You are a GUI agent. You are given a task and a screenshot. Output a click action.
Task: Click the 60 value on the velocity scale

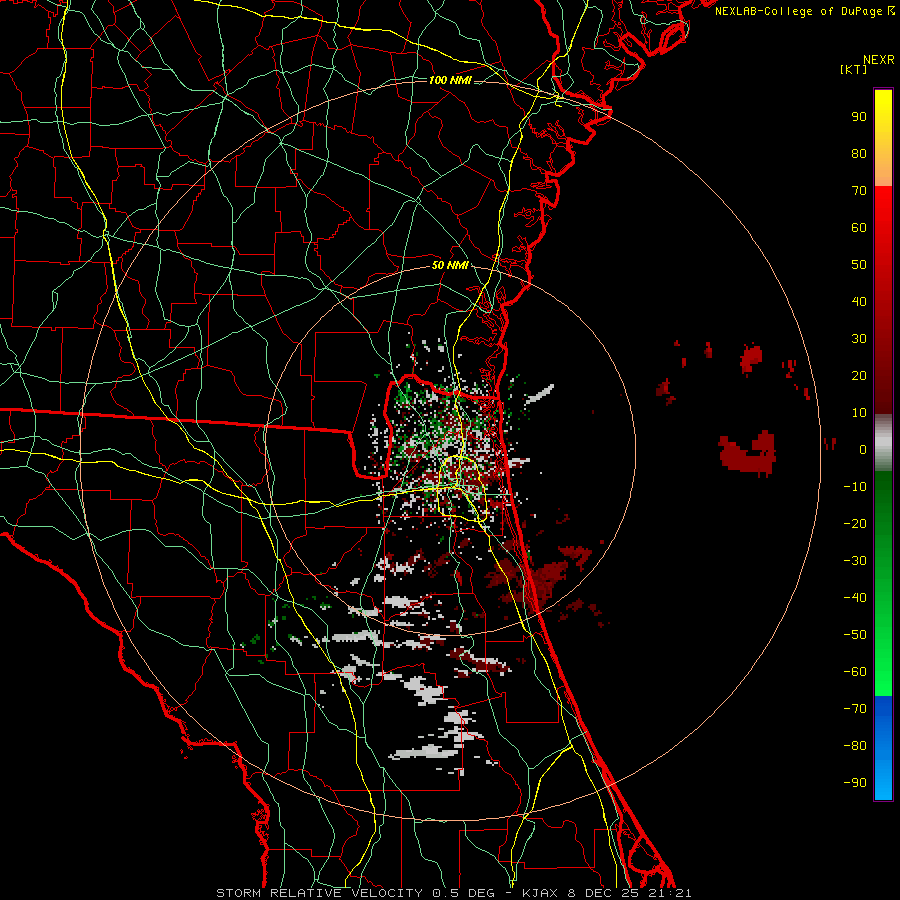[x=859, y=227]
